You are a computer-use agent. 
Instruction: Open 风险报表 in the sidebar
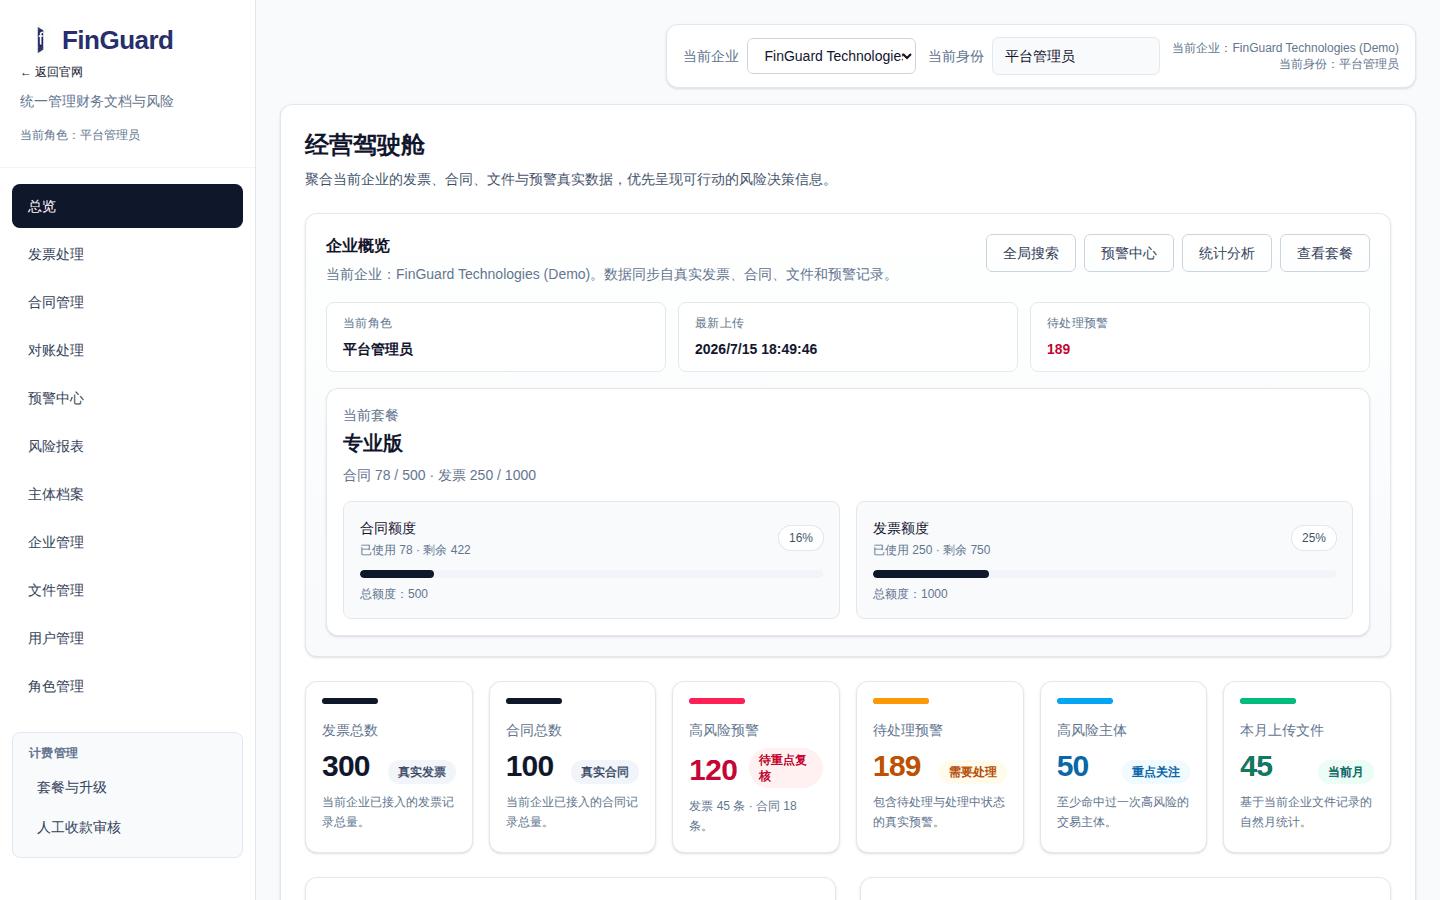click(127, 446)
